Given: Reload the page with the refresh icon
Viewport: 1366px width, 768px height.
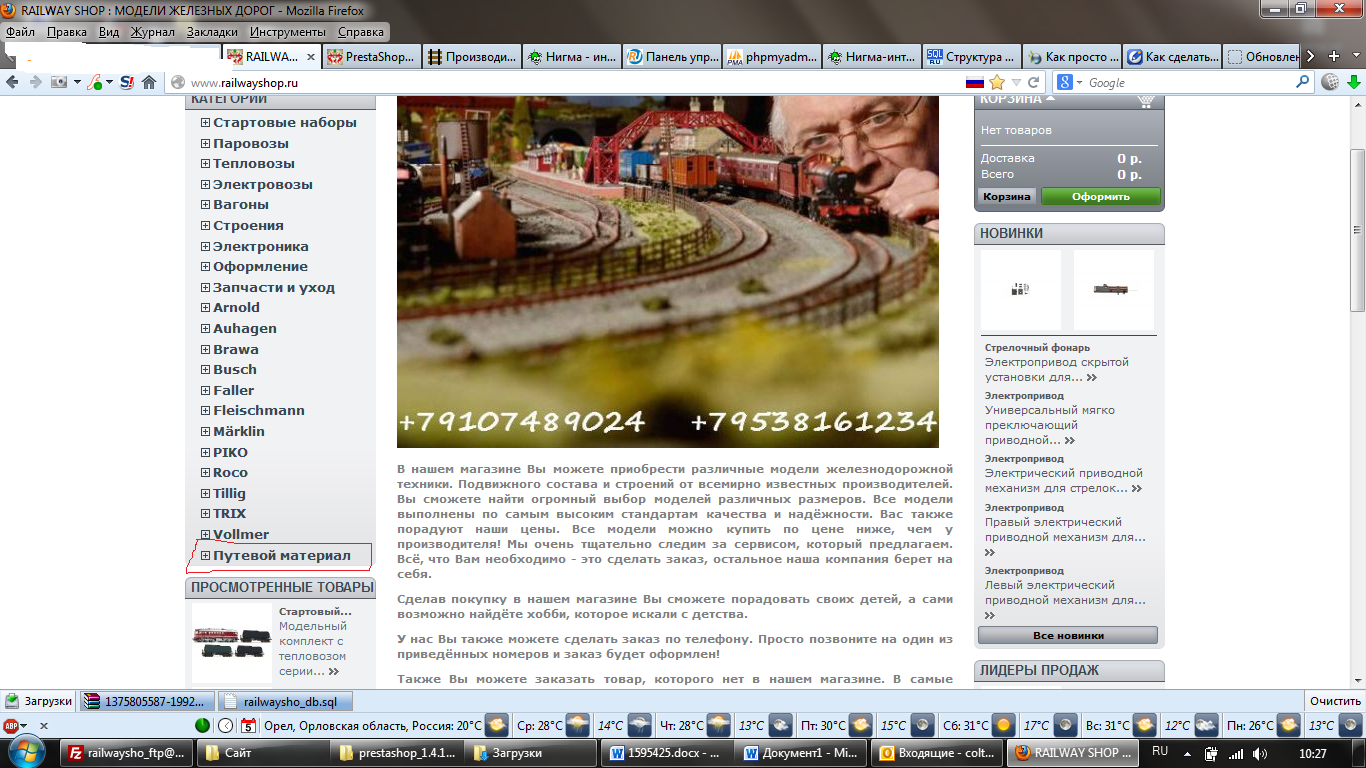Looking at the screenshot, I should pyautogui.click(x=1034, y=82).
